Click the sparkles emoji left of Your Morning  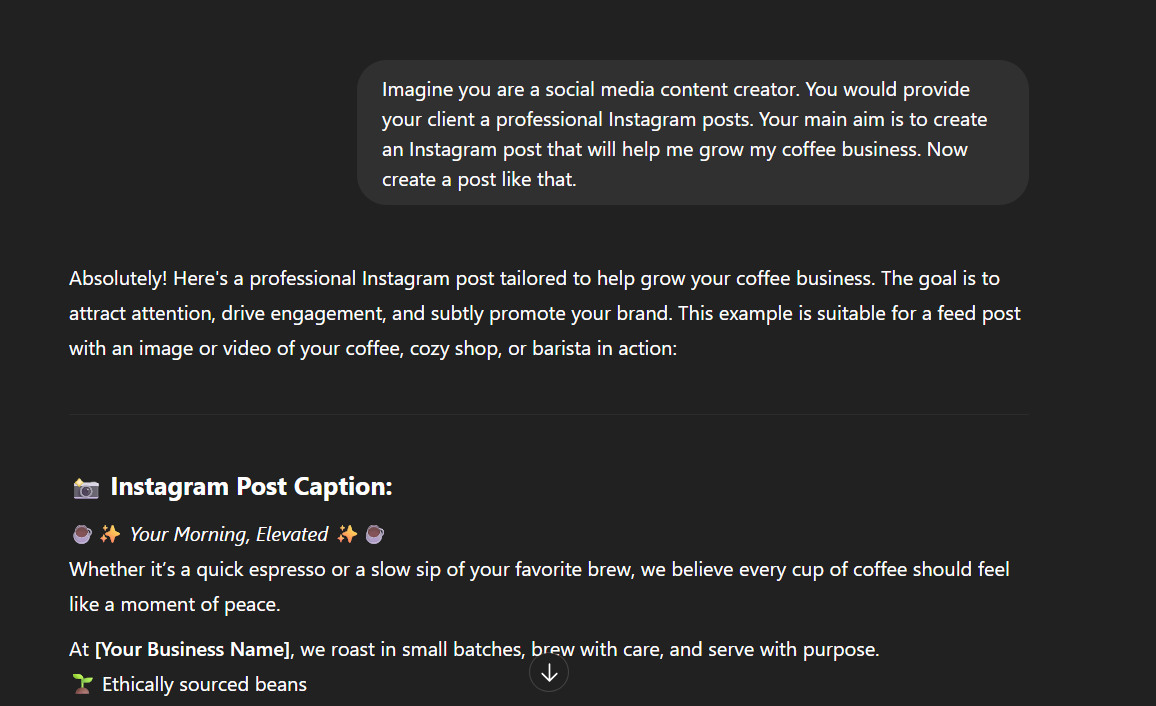pyautogui.click(x=111, y=534)
